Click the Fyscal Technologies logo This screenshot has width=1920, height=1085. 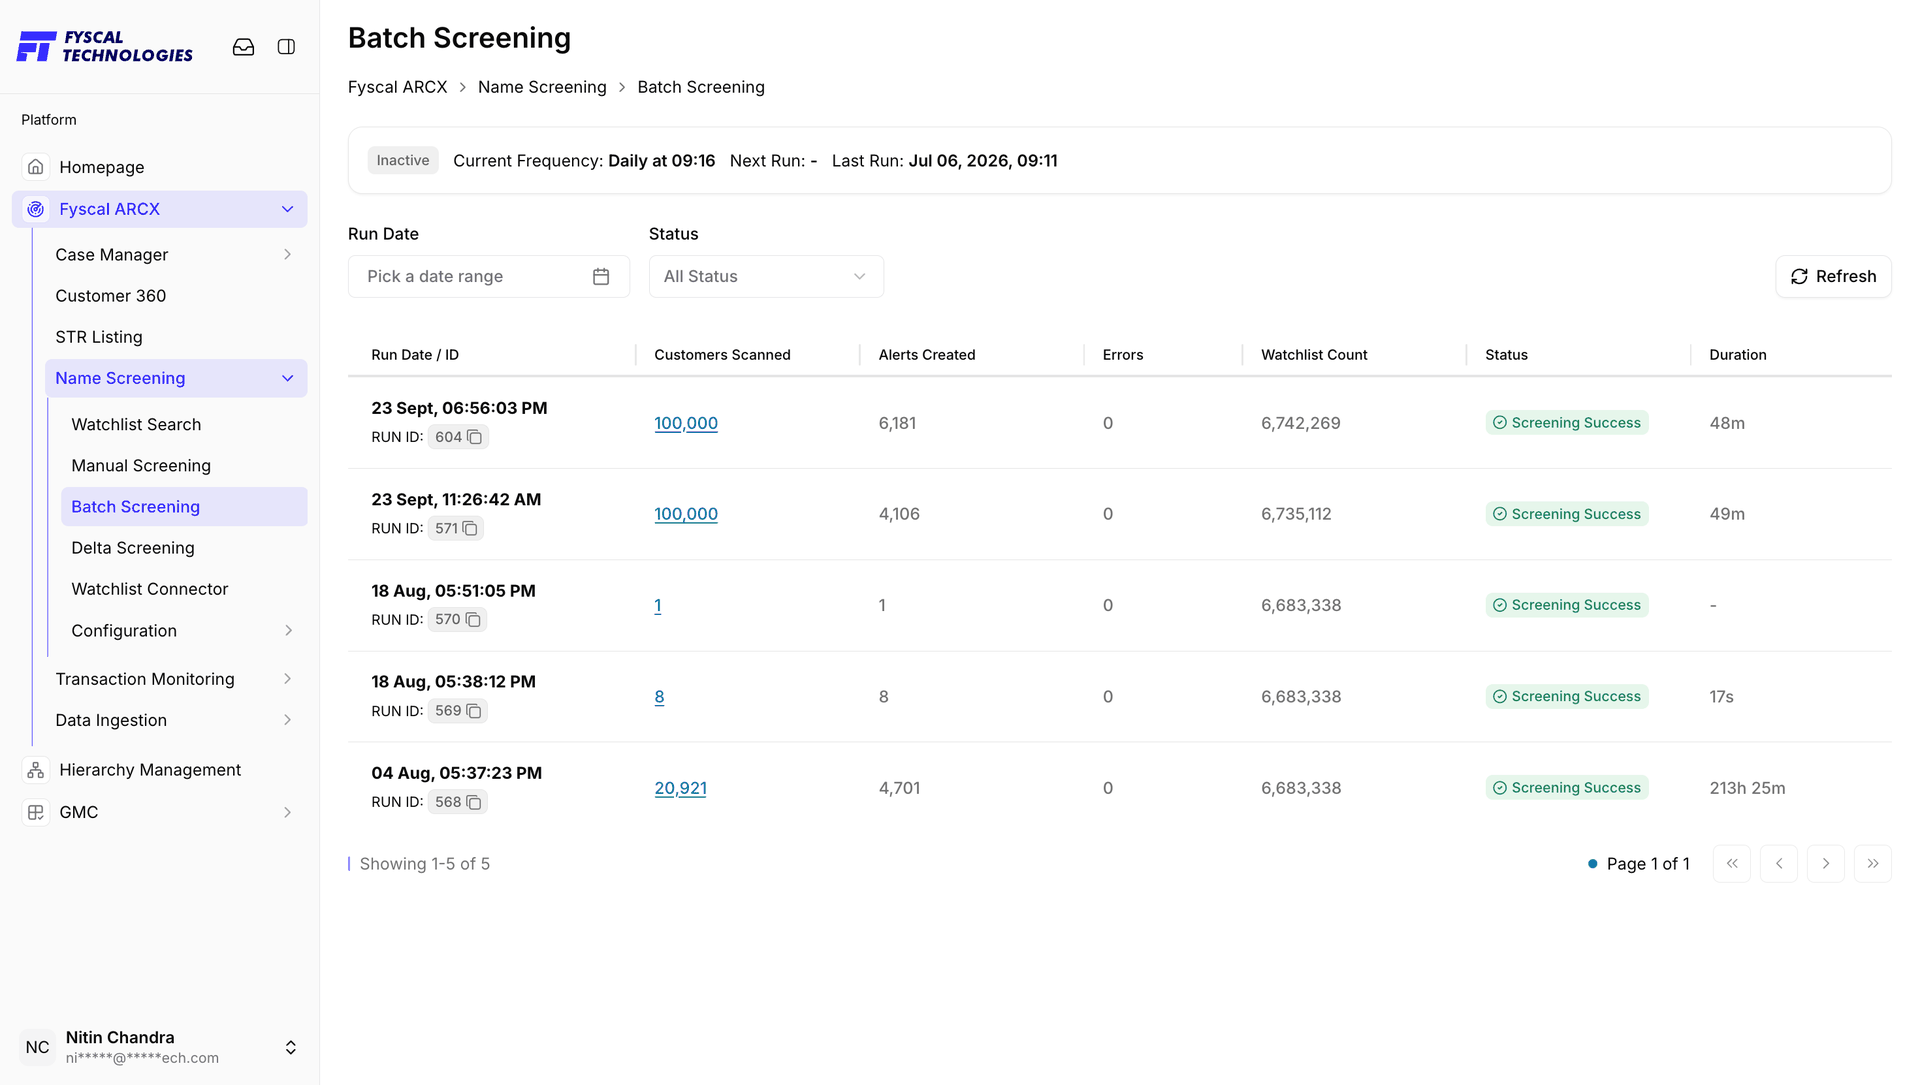click(x=105, y=46)
